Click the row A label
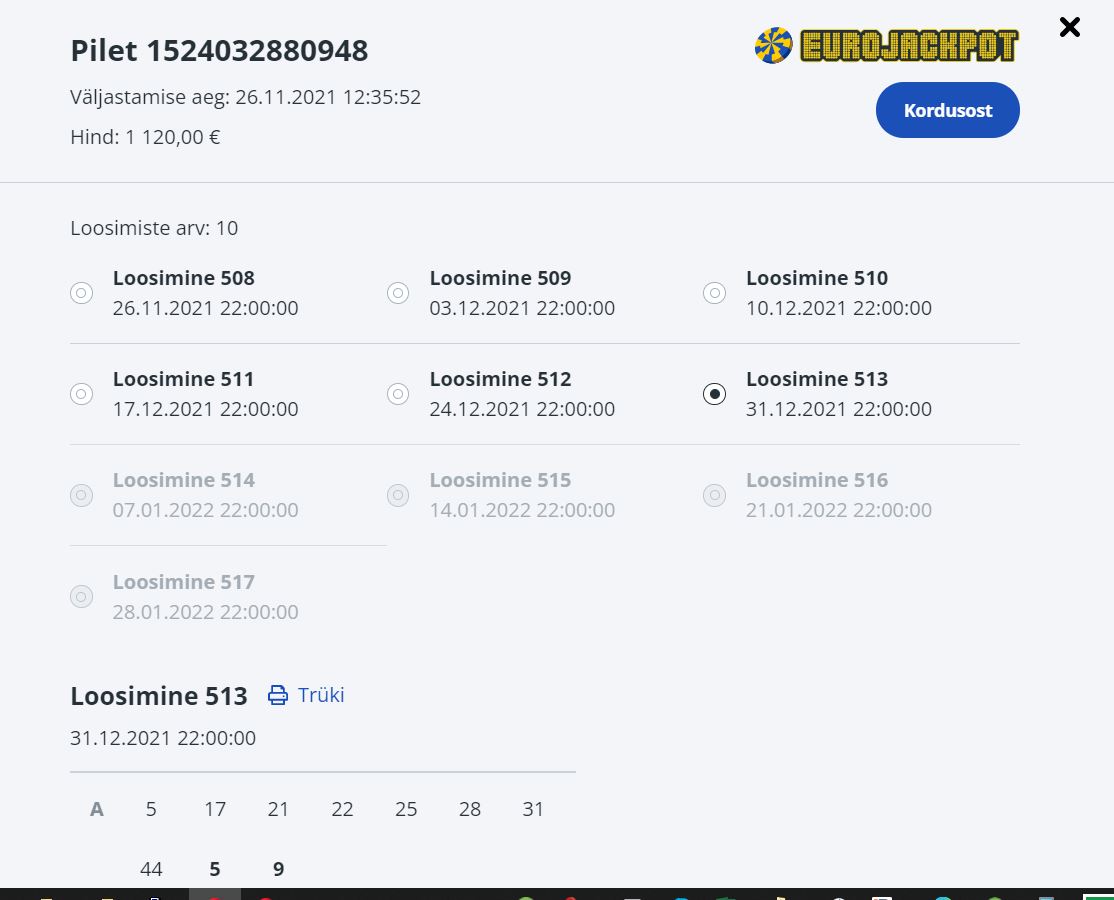This screenshot has width=1114, height=900. tap(97, 809)
